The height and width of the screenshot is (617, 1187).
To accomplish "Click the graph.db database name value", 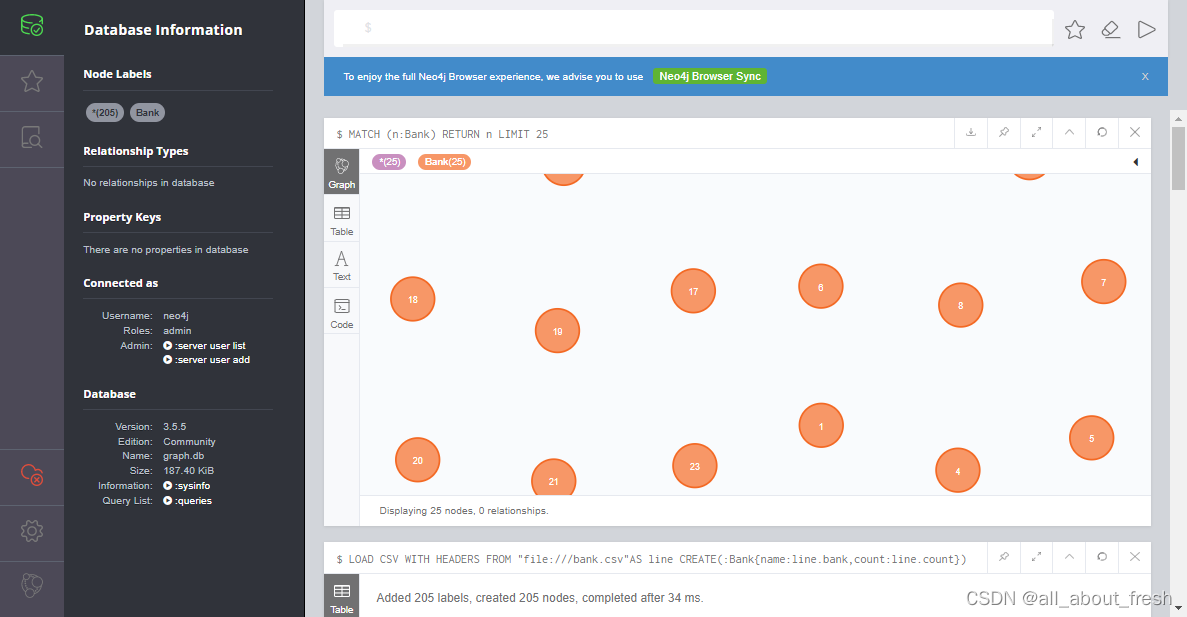I will coord(183,456).
